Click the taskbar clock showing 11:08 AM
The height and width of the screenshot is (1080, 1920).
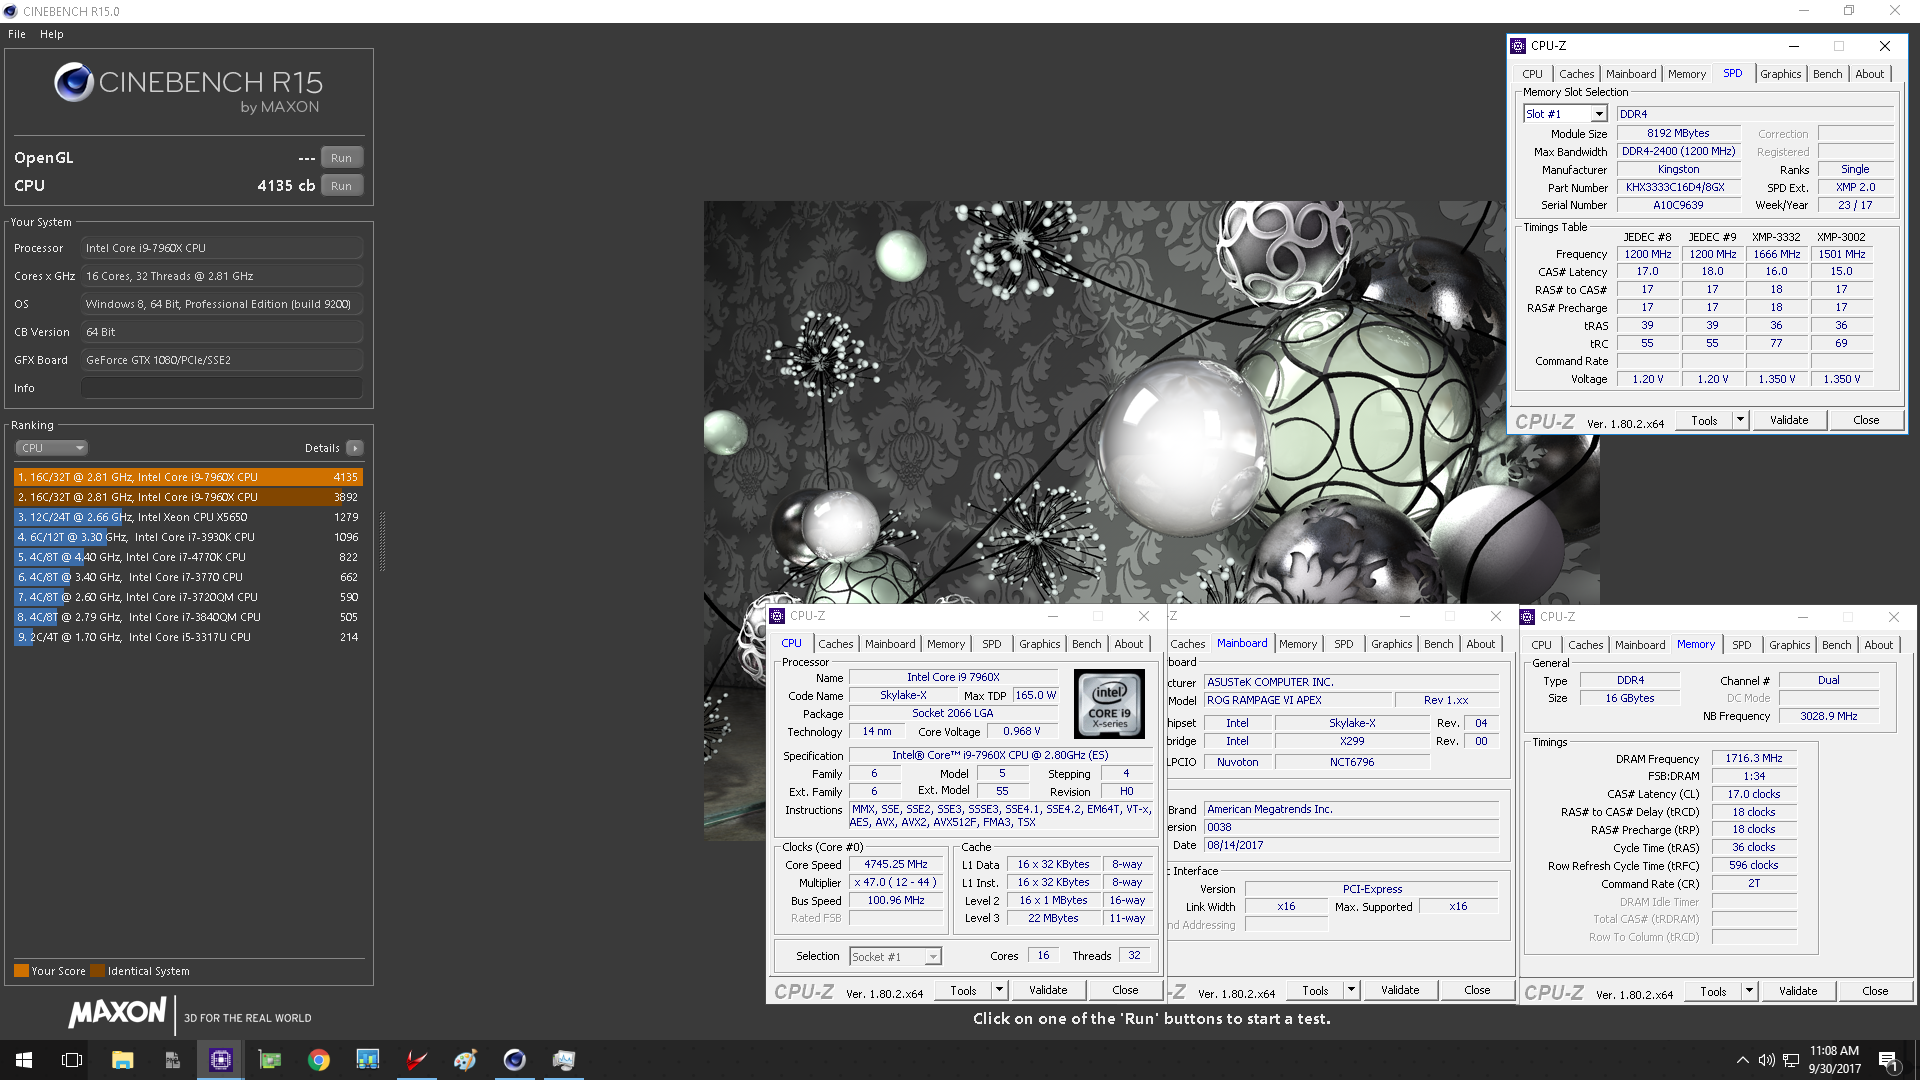coord(1834,1060)
